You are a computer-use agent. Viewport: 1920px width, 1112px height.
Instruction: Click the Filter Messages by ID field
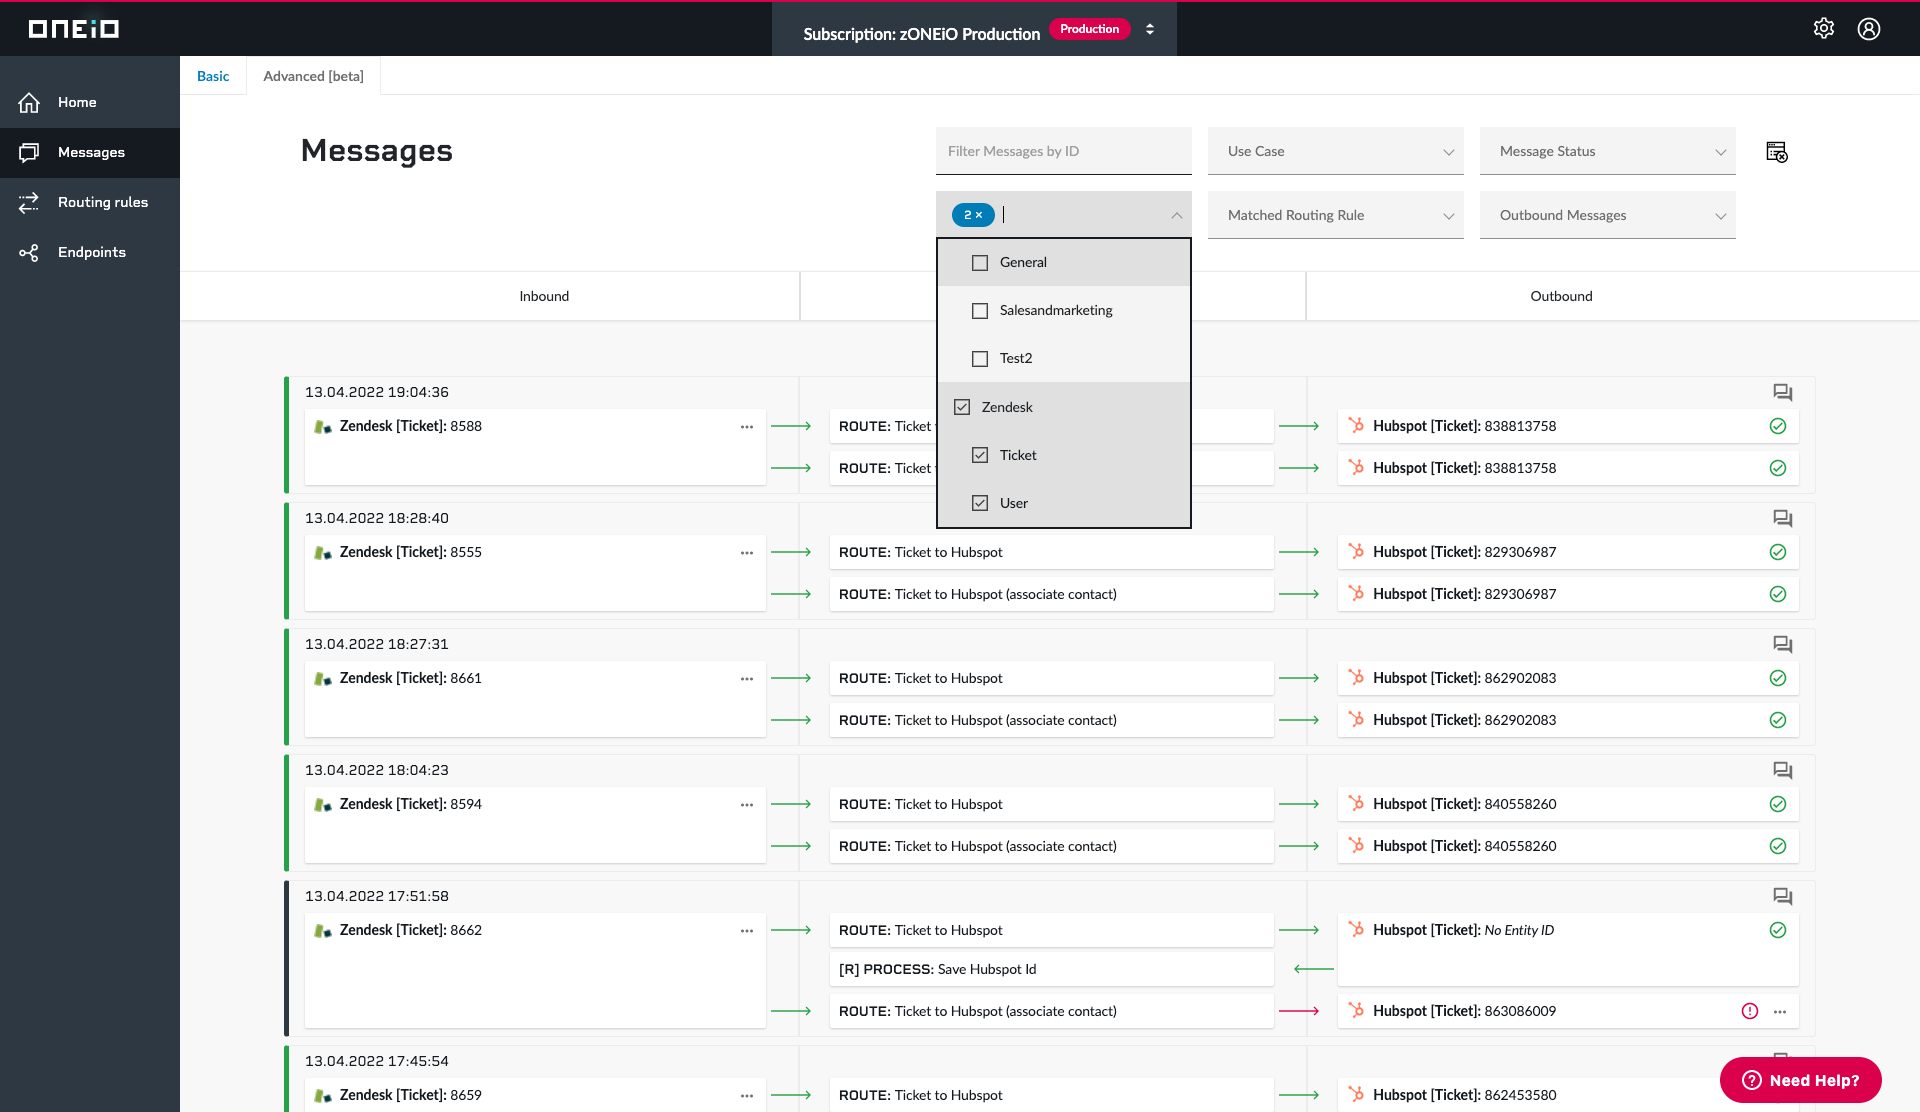(x=1064, y=151)
